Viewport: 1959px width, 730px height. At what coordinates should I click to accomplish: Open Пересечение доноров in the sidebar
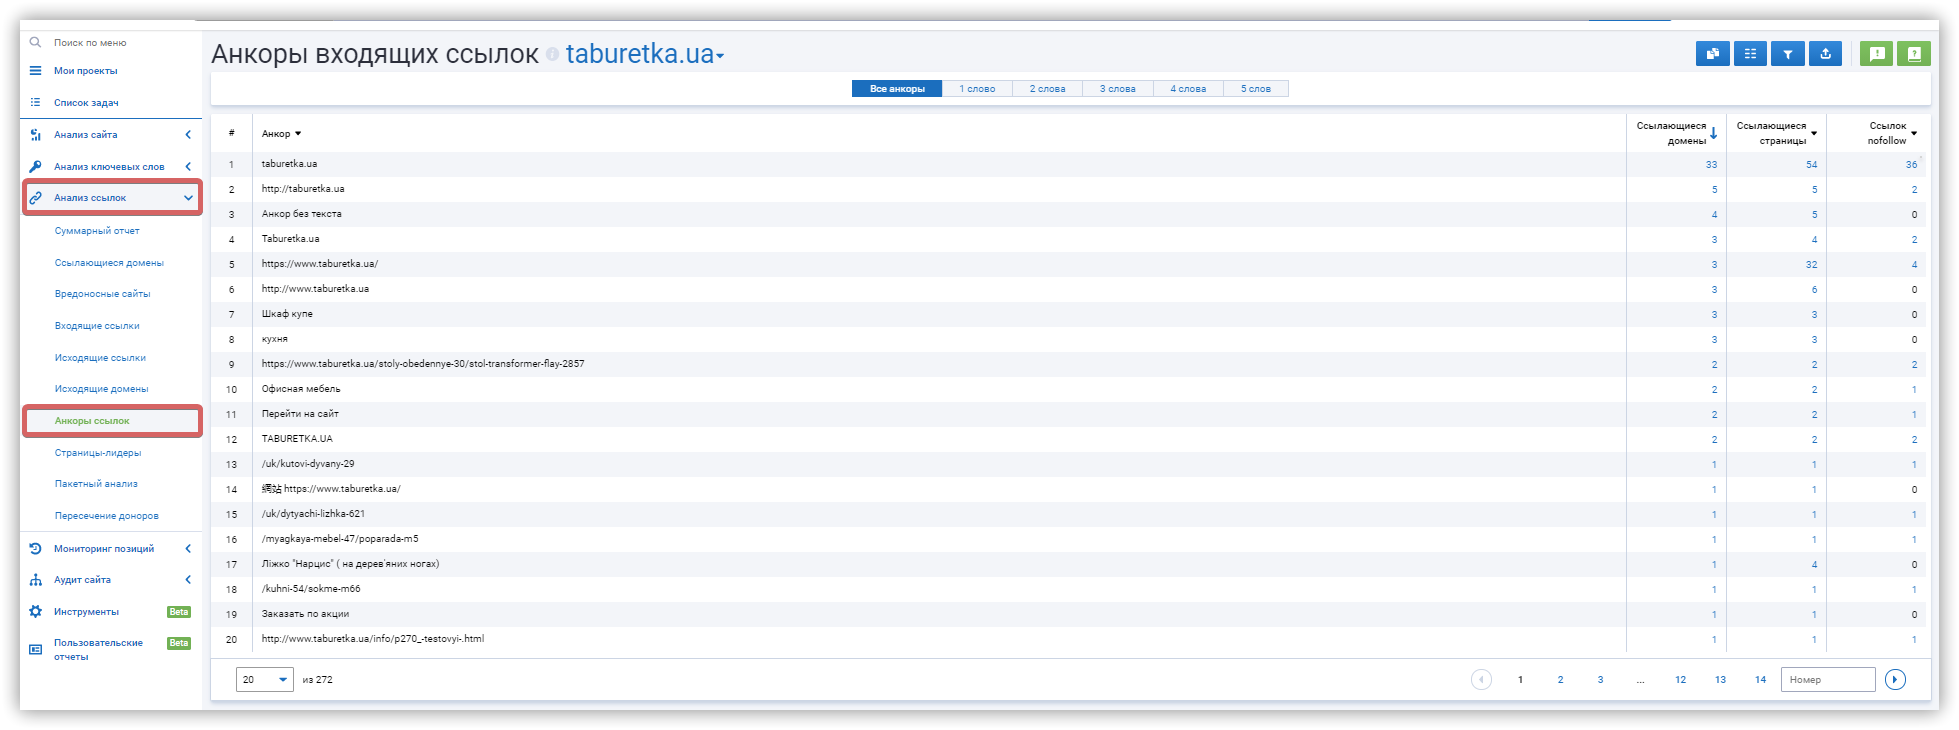(107, 516)
